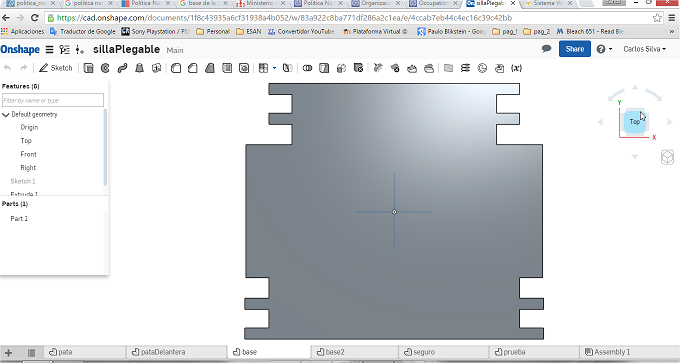
Task: Open the Carlos Silva account dropdown
Action: 644,49
